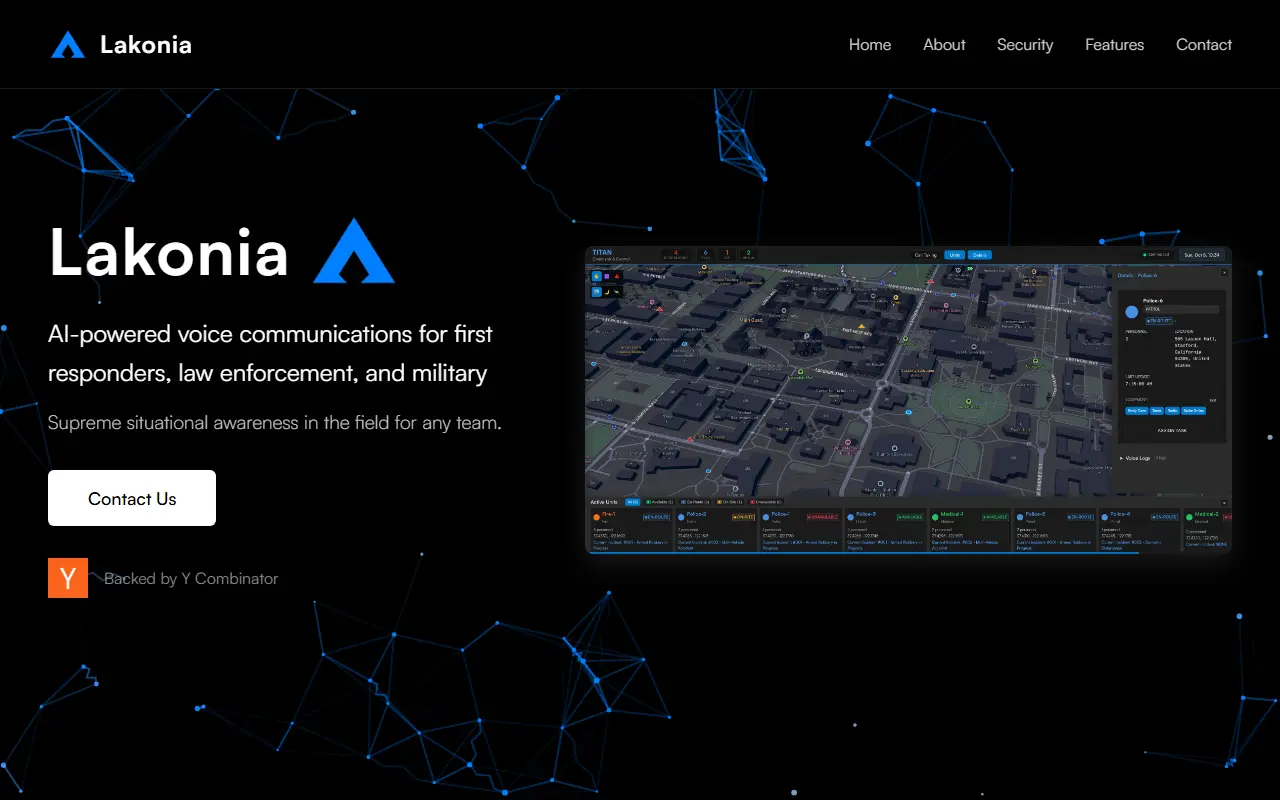Click the green Medical-2 status circle
The width and height of the screenshot is (1280, 800).
1189,517
